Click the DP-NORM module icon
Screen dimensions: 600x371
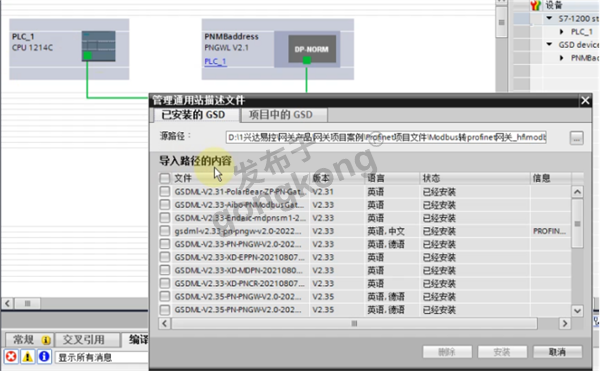(x=312, y=49)
